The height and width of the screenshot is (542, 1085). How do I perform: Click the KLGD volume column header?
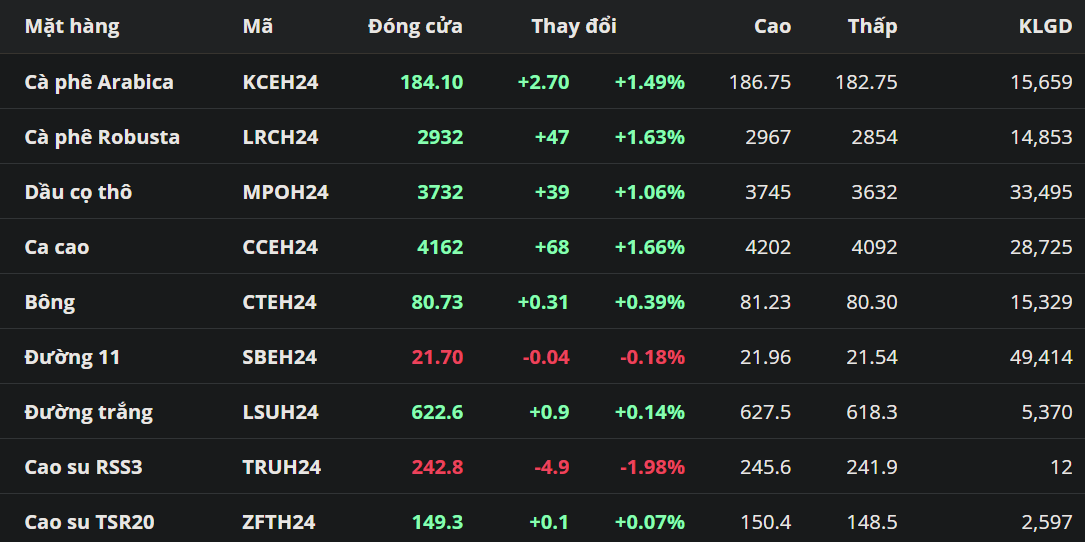point(1045,27)
